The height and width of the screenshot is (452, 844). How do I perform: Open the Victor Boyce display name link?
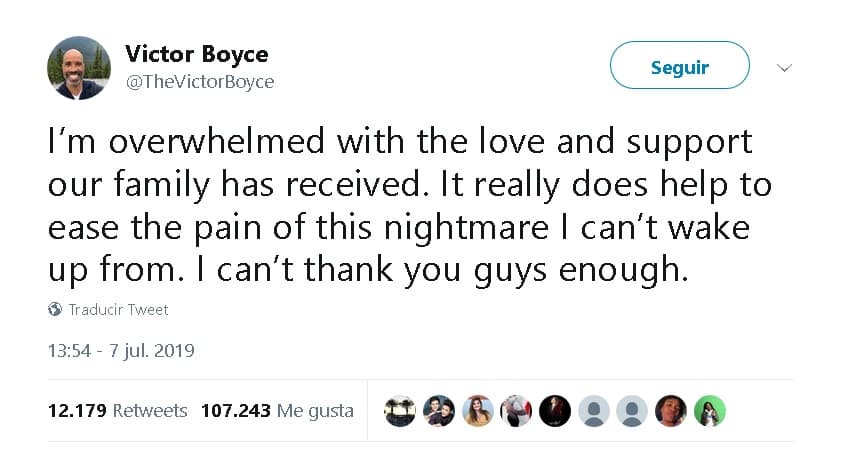pos(196,54)
